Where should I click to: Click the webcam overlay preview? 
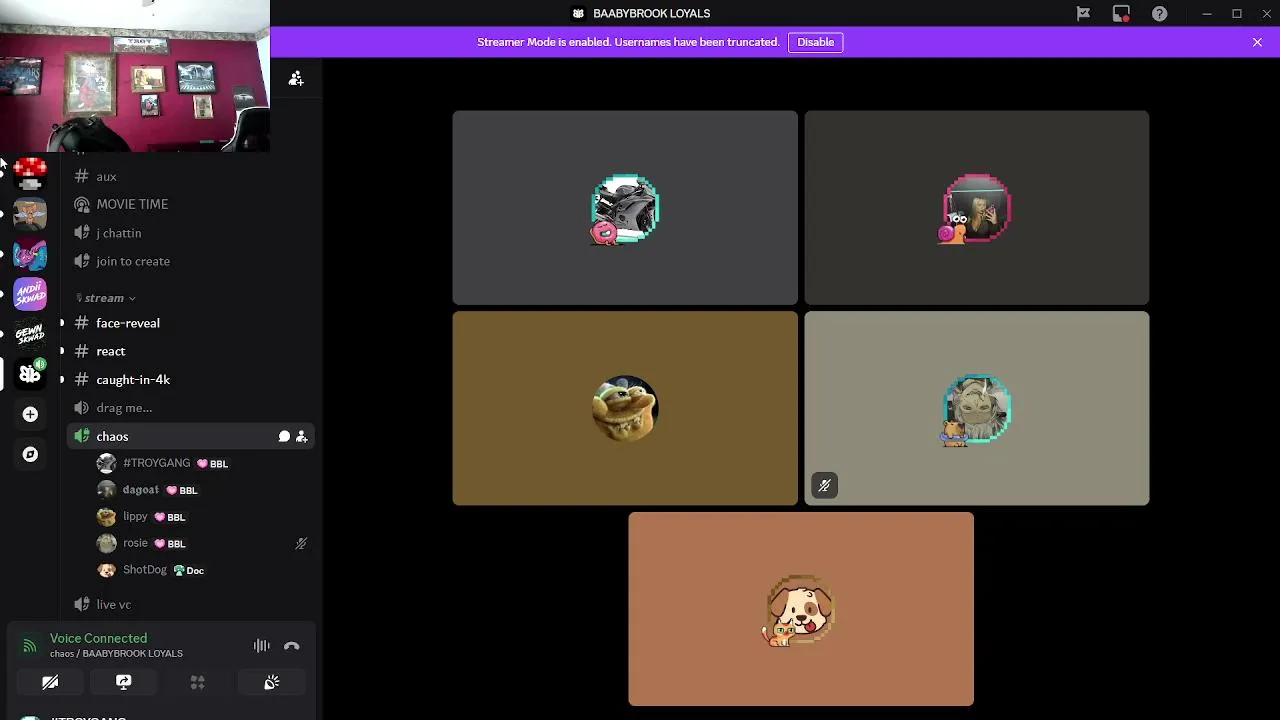click(x=135, y=76)
